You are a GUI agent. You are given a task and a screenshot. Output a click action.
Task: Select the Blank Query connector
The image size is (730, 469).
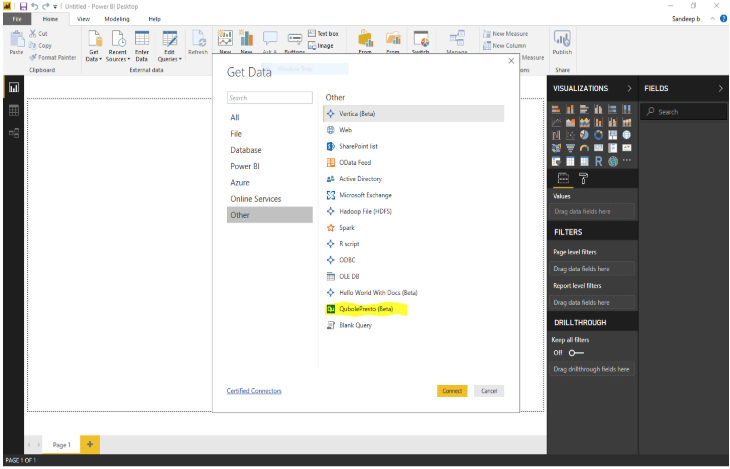413,325
